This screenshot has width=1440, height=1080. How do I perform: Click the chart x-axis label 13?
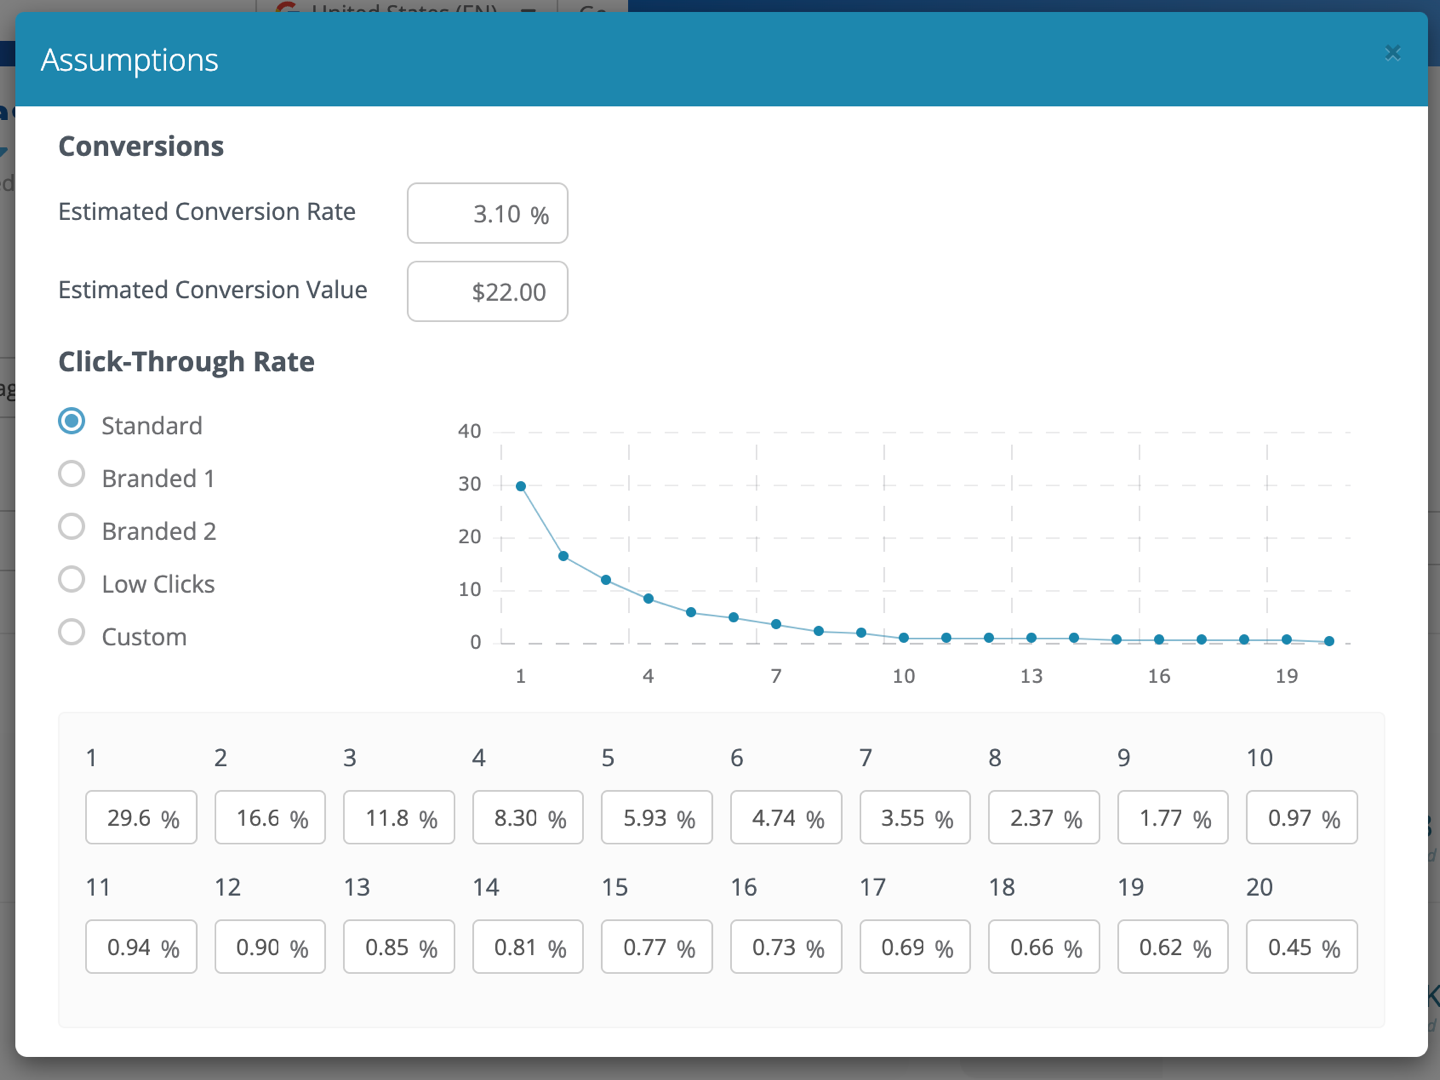point(1031,676)
